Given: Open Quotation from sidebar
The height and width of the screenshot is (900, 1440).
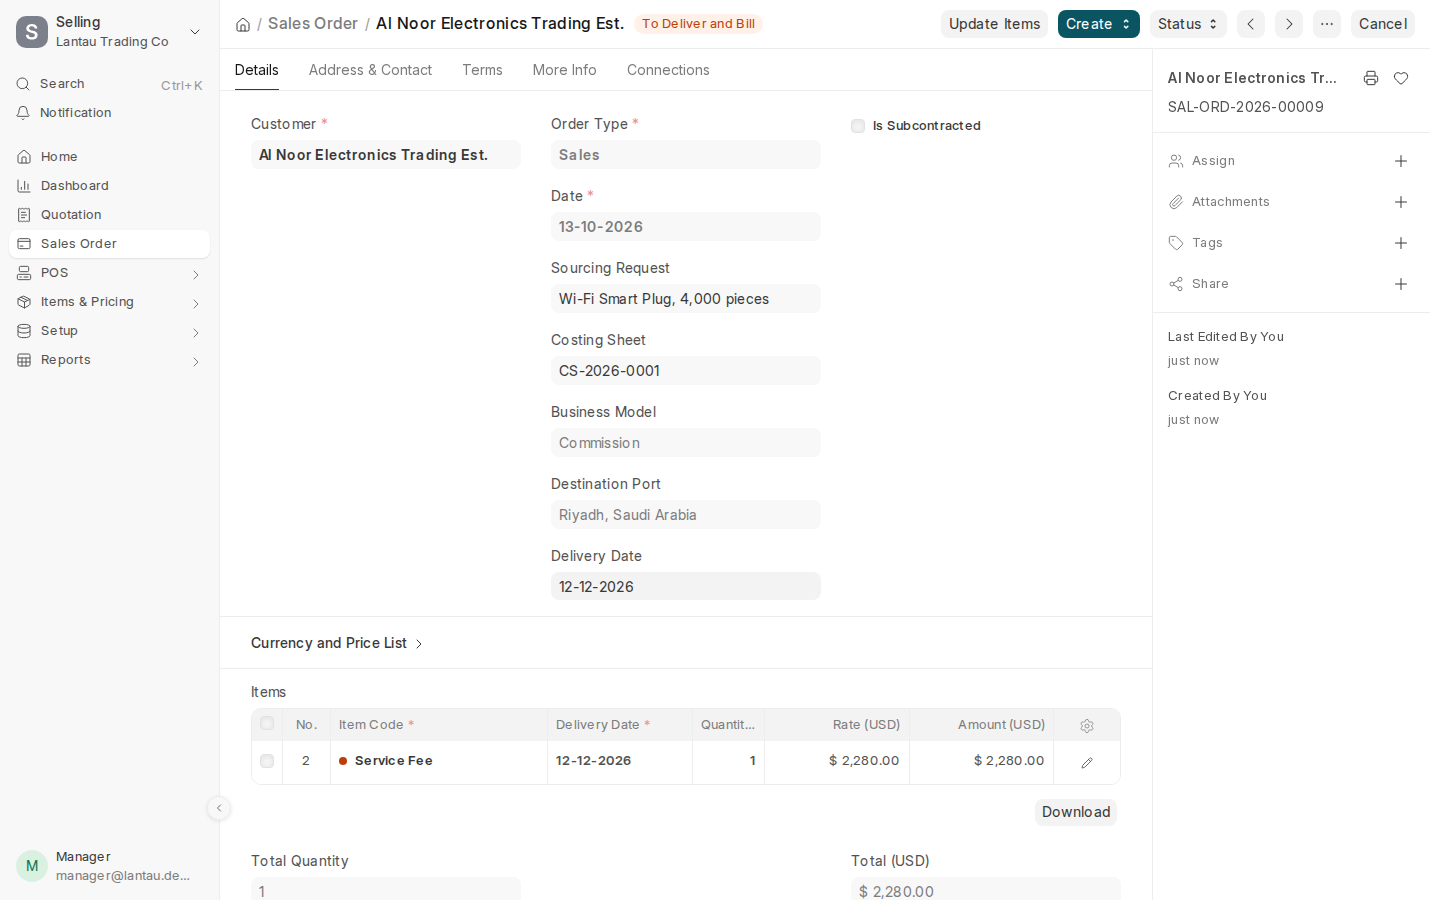Looking at the screenshot, I should tap(110, 215).
